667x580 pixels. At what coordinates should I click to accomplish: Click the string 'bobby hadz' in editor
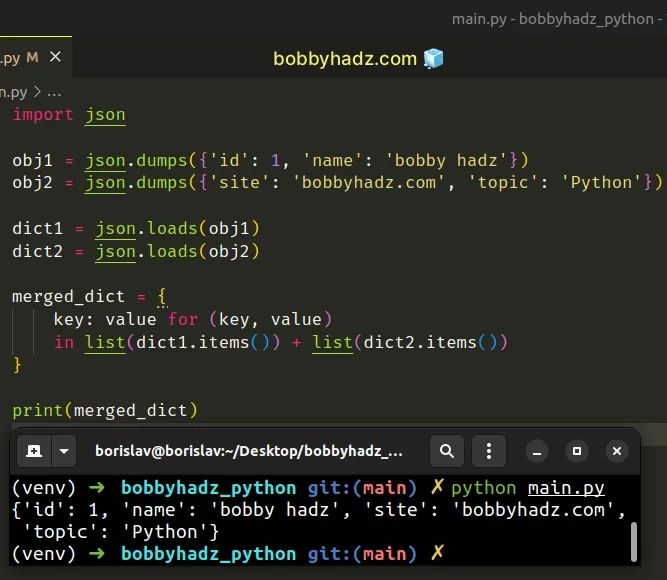[446, 160]
